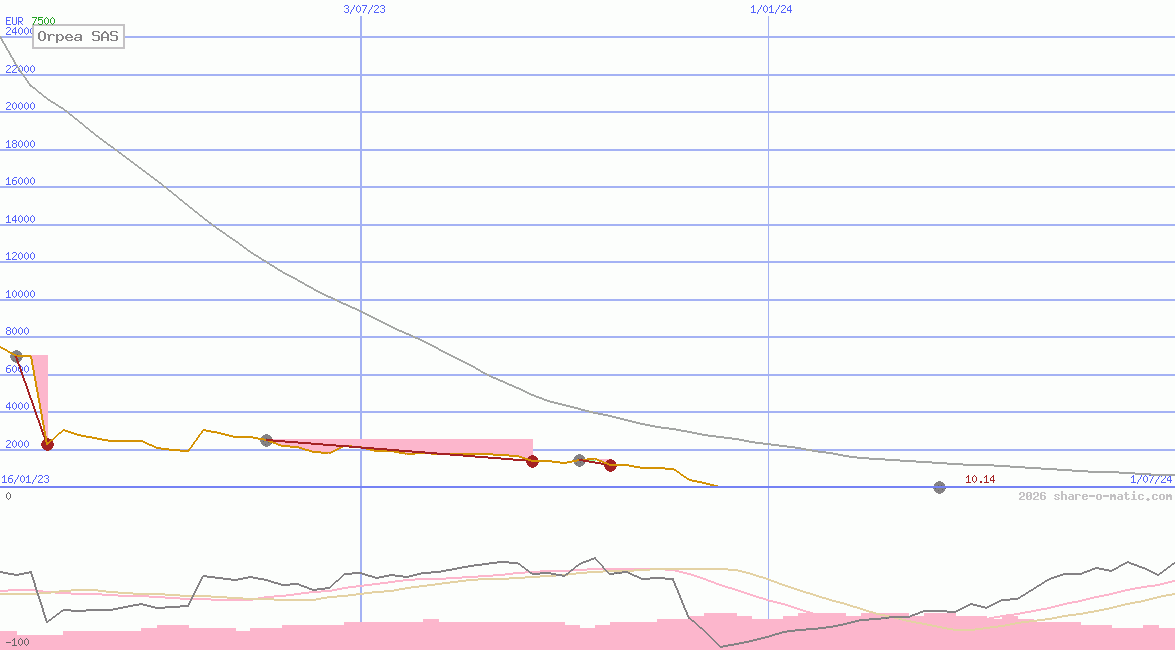1175x650 pixels.
Task: Click the 1/07/24 end date label
Action: [x=1150, y=480]
